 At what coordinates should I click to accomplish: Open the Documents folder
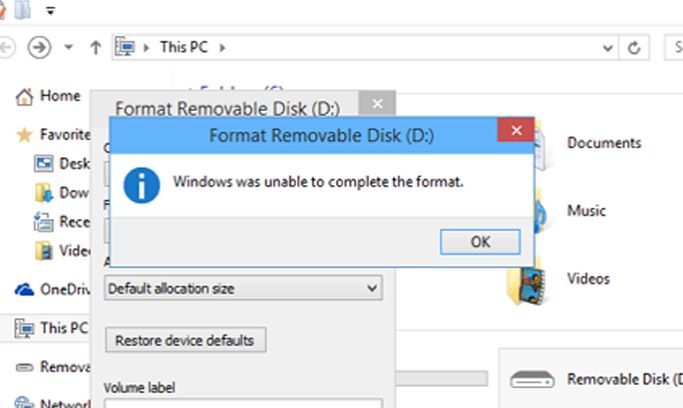click(604, 143)
